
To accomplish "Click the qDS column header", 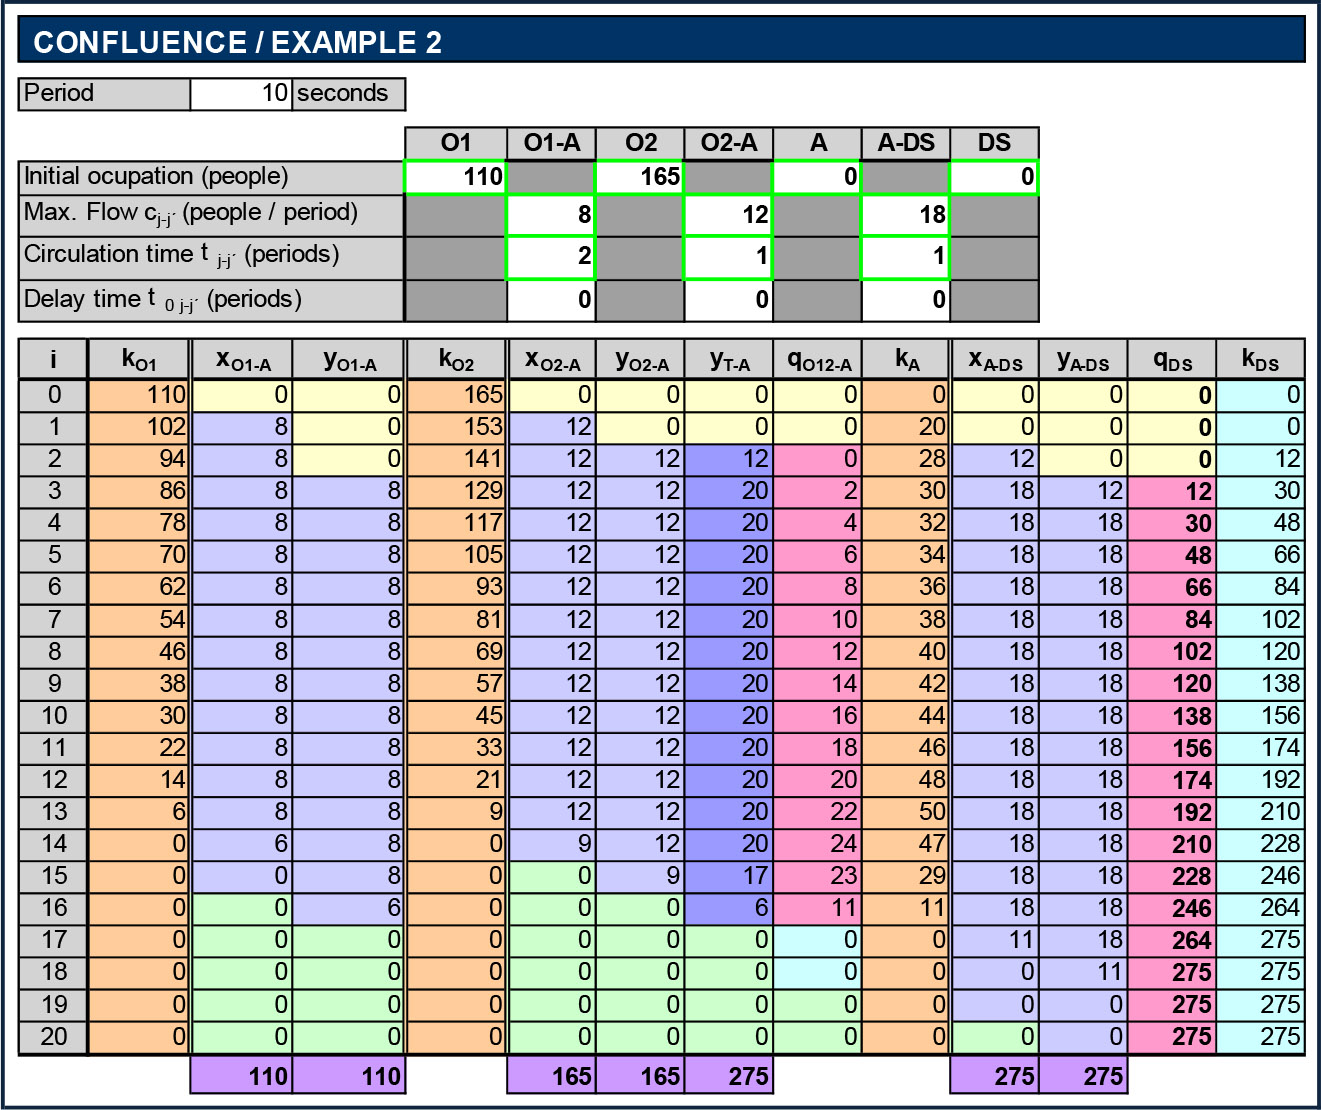I will 1171,359.
